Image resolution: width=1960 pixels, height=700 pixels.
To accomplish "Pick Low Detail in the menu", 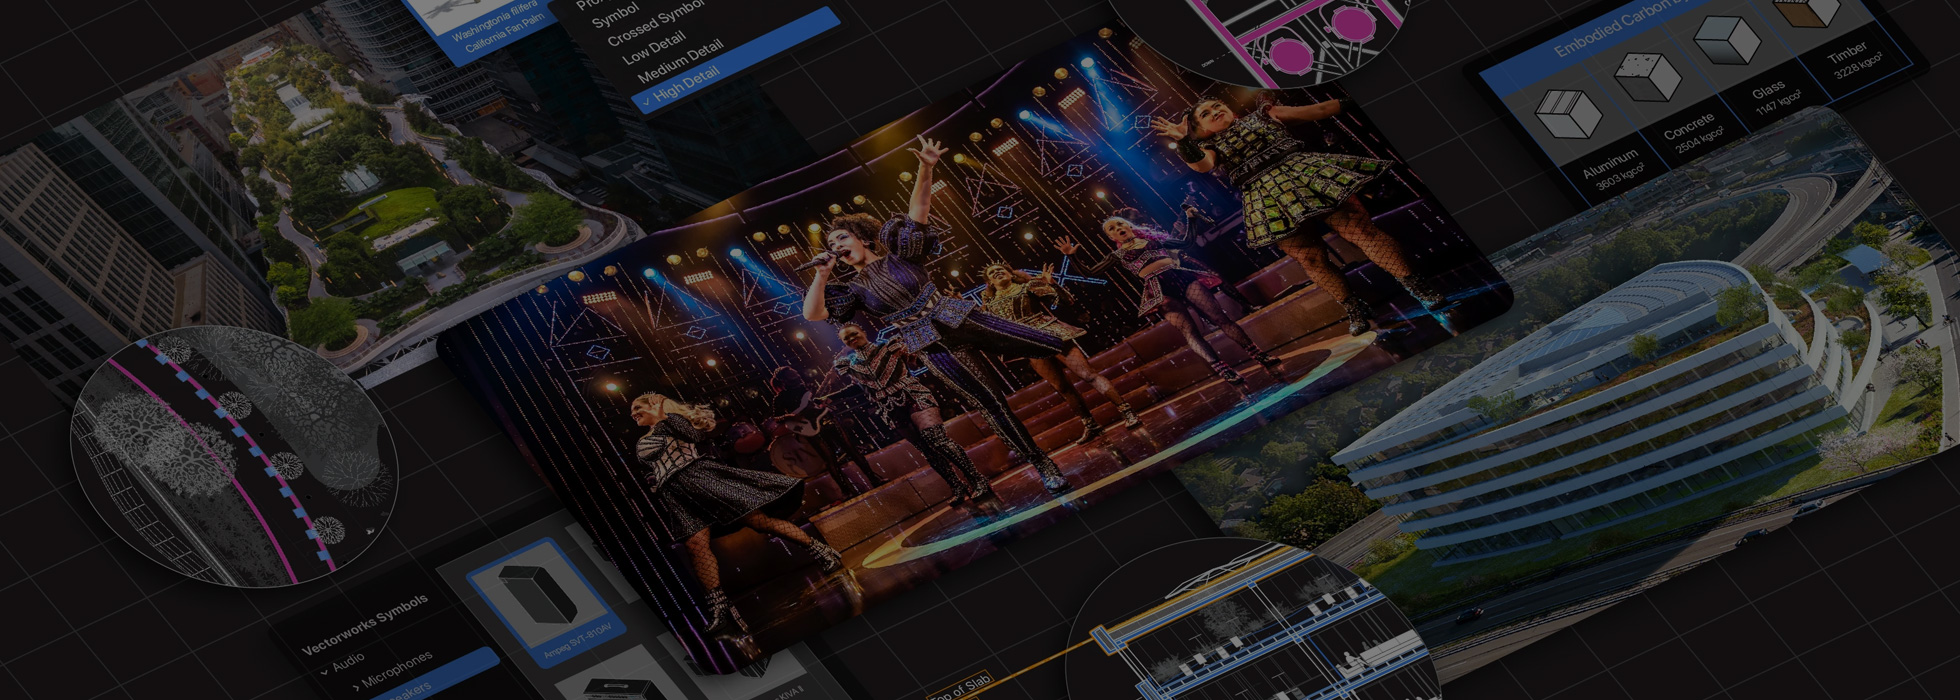I will (x=655, y=49).
